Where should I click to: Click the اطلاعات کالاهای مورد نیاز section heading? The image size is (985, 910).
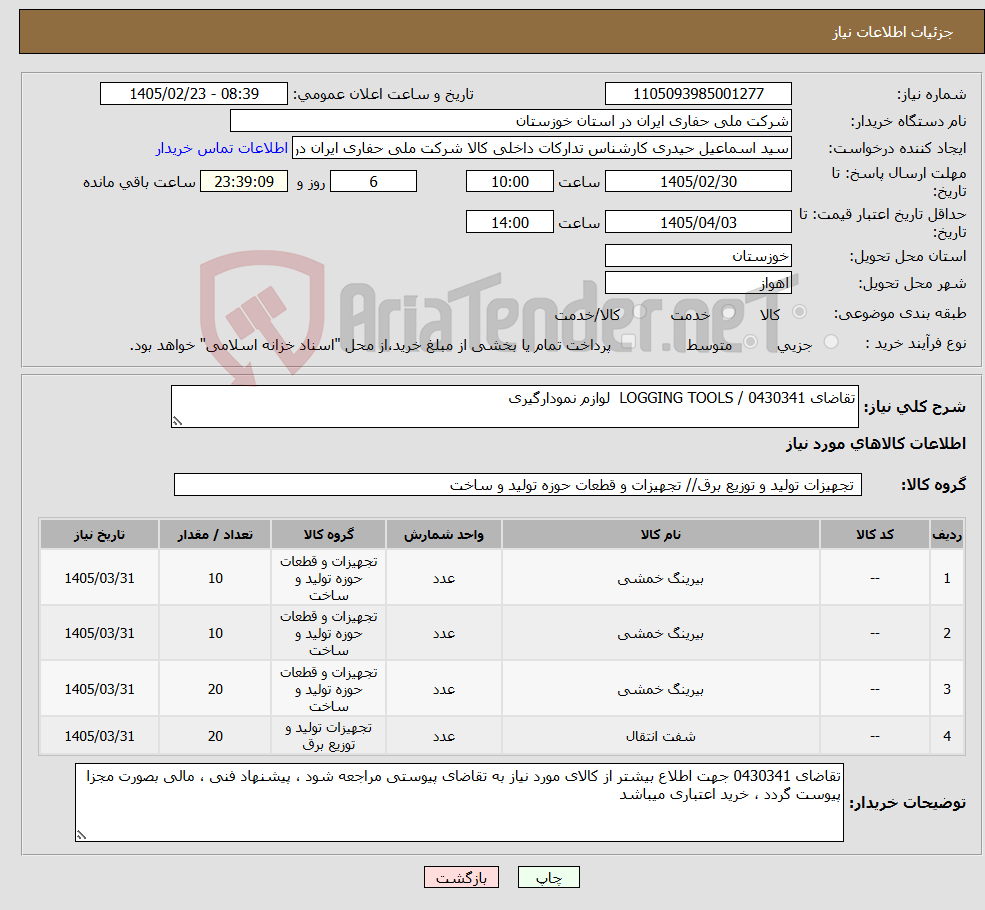(876, 444)
